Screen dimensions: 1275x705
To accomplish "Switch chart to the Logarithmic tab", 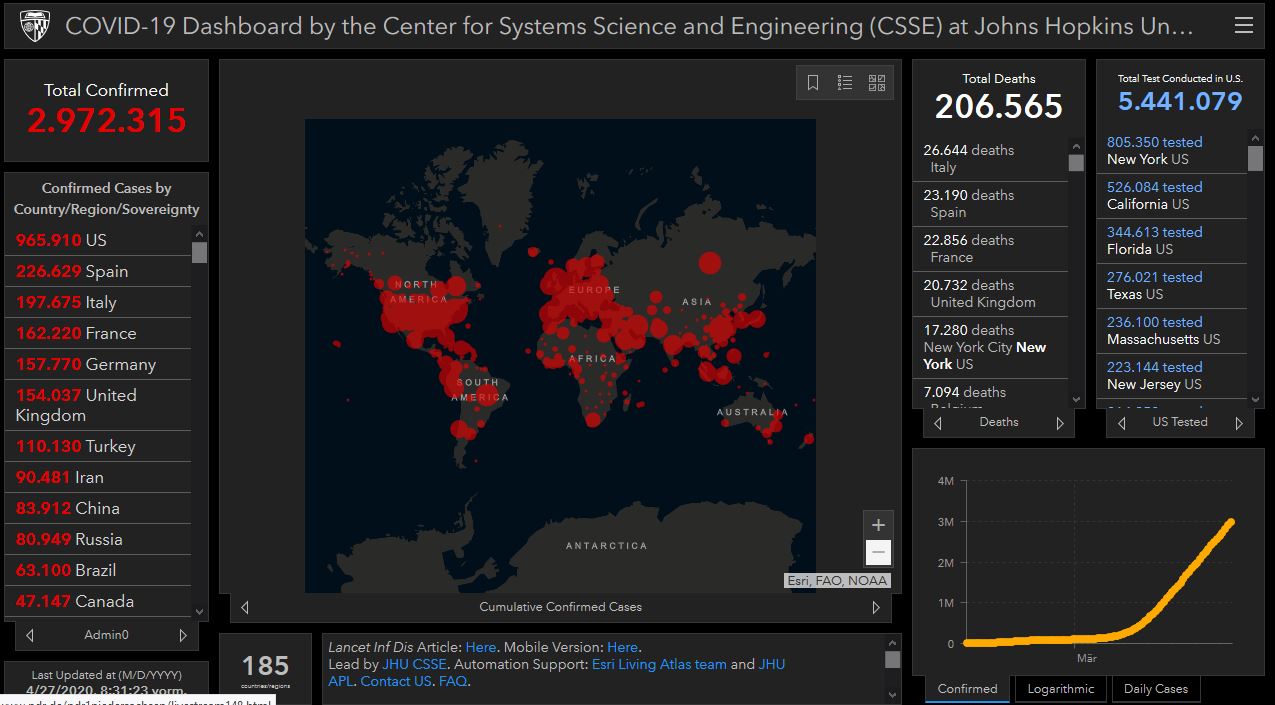I will [1060, 689].
